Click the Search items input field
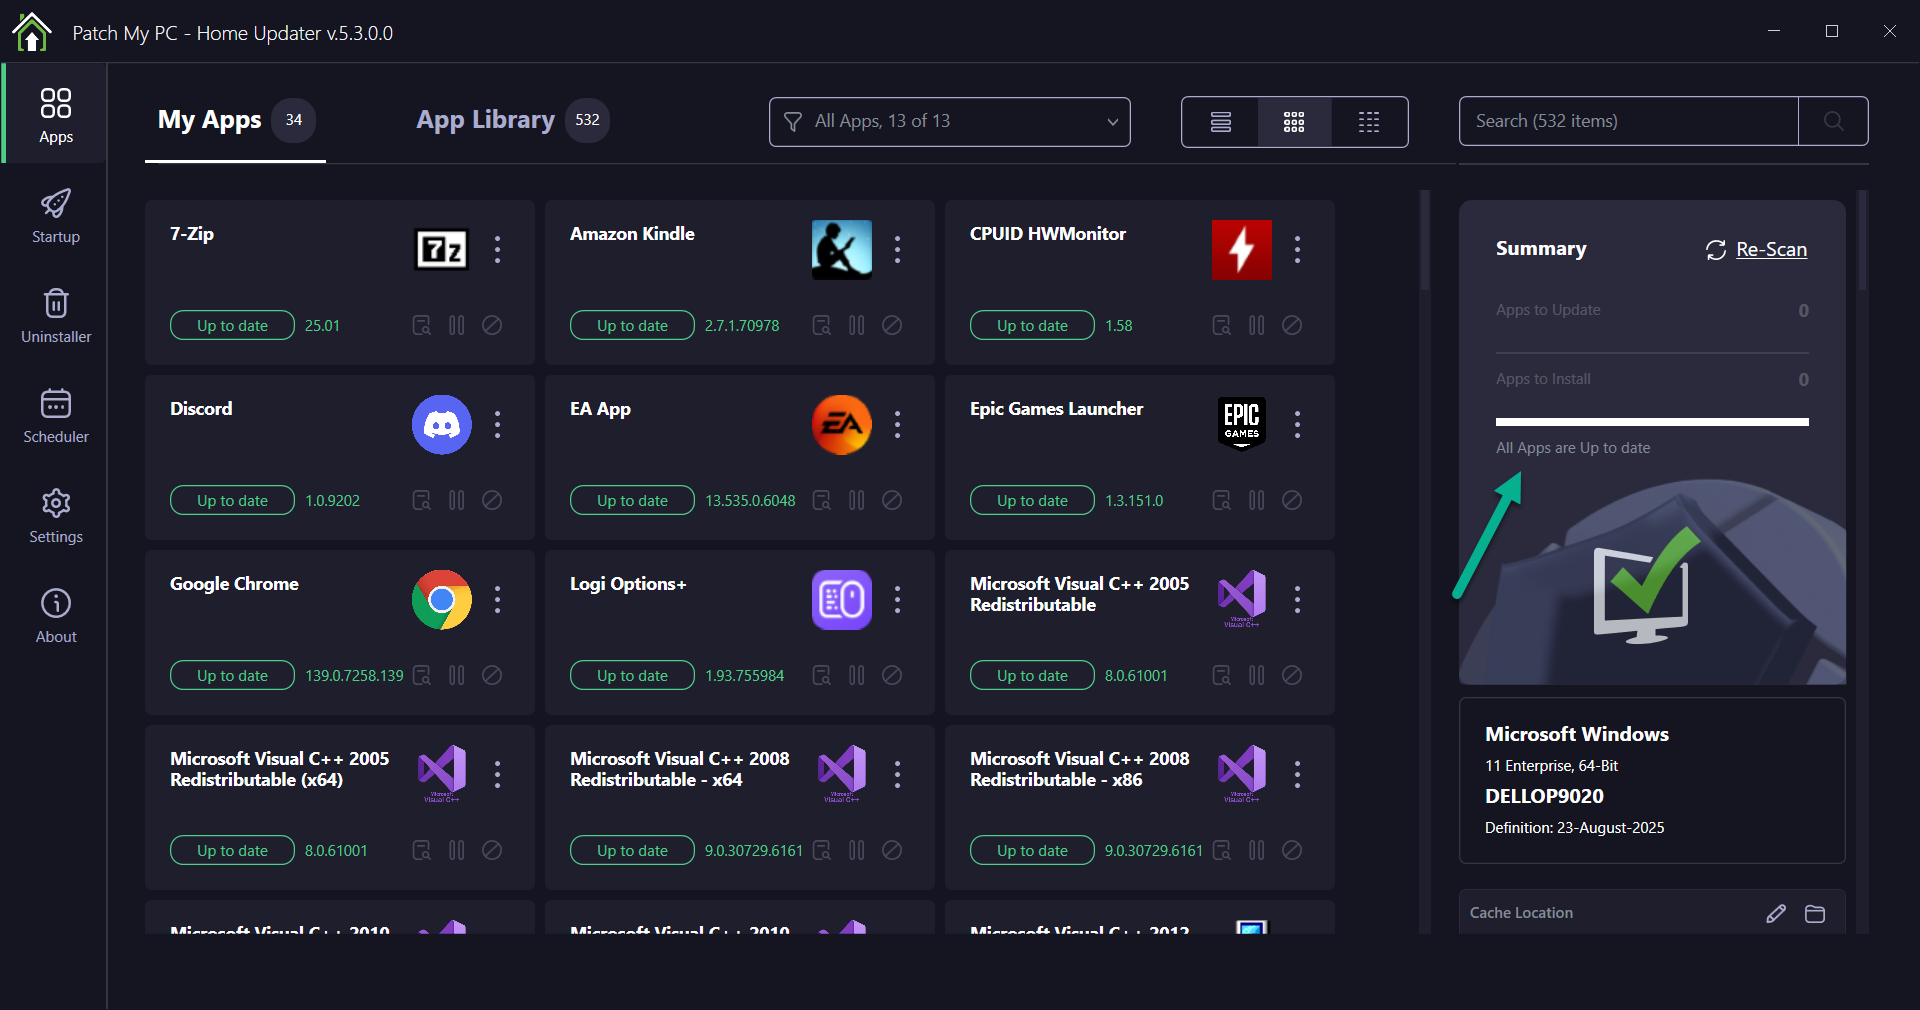Viewport: 1920px width, 1010px height. point(1628,121)
